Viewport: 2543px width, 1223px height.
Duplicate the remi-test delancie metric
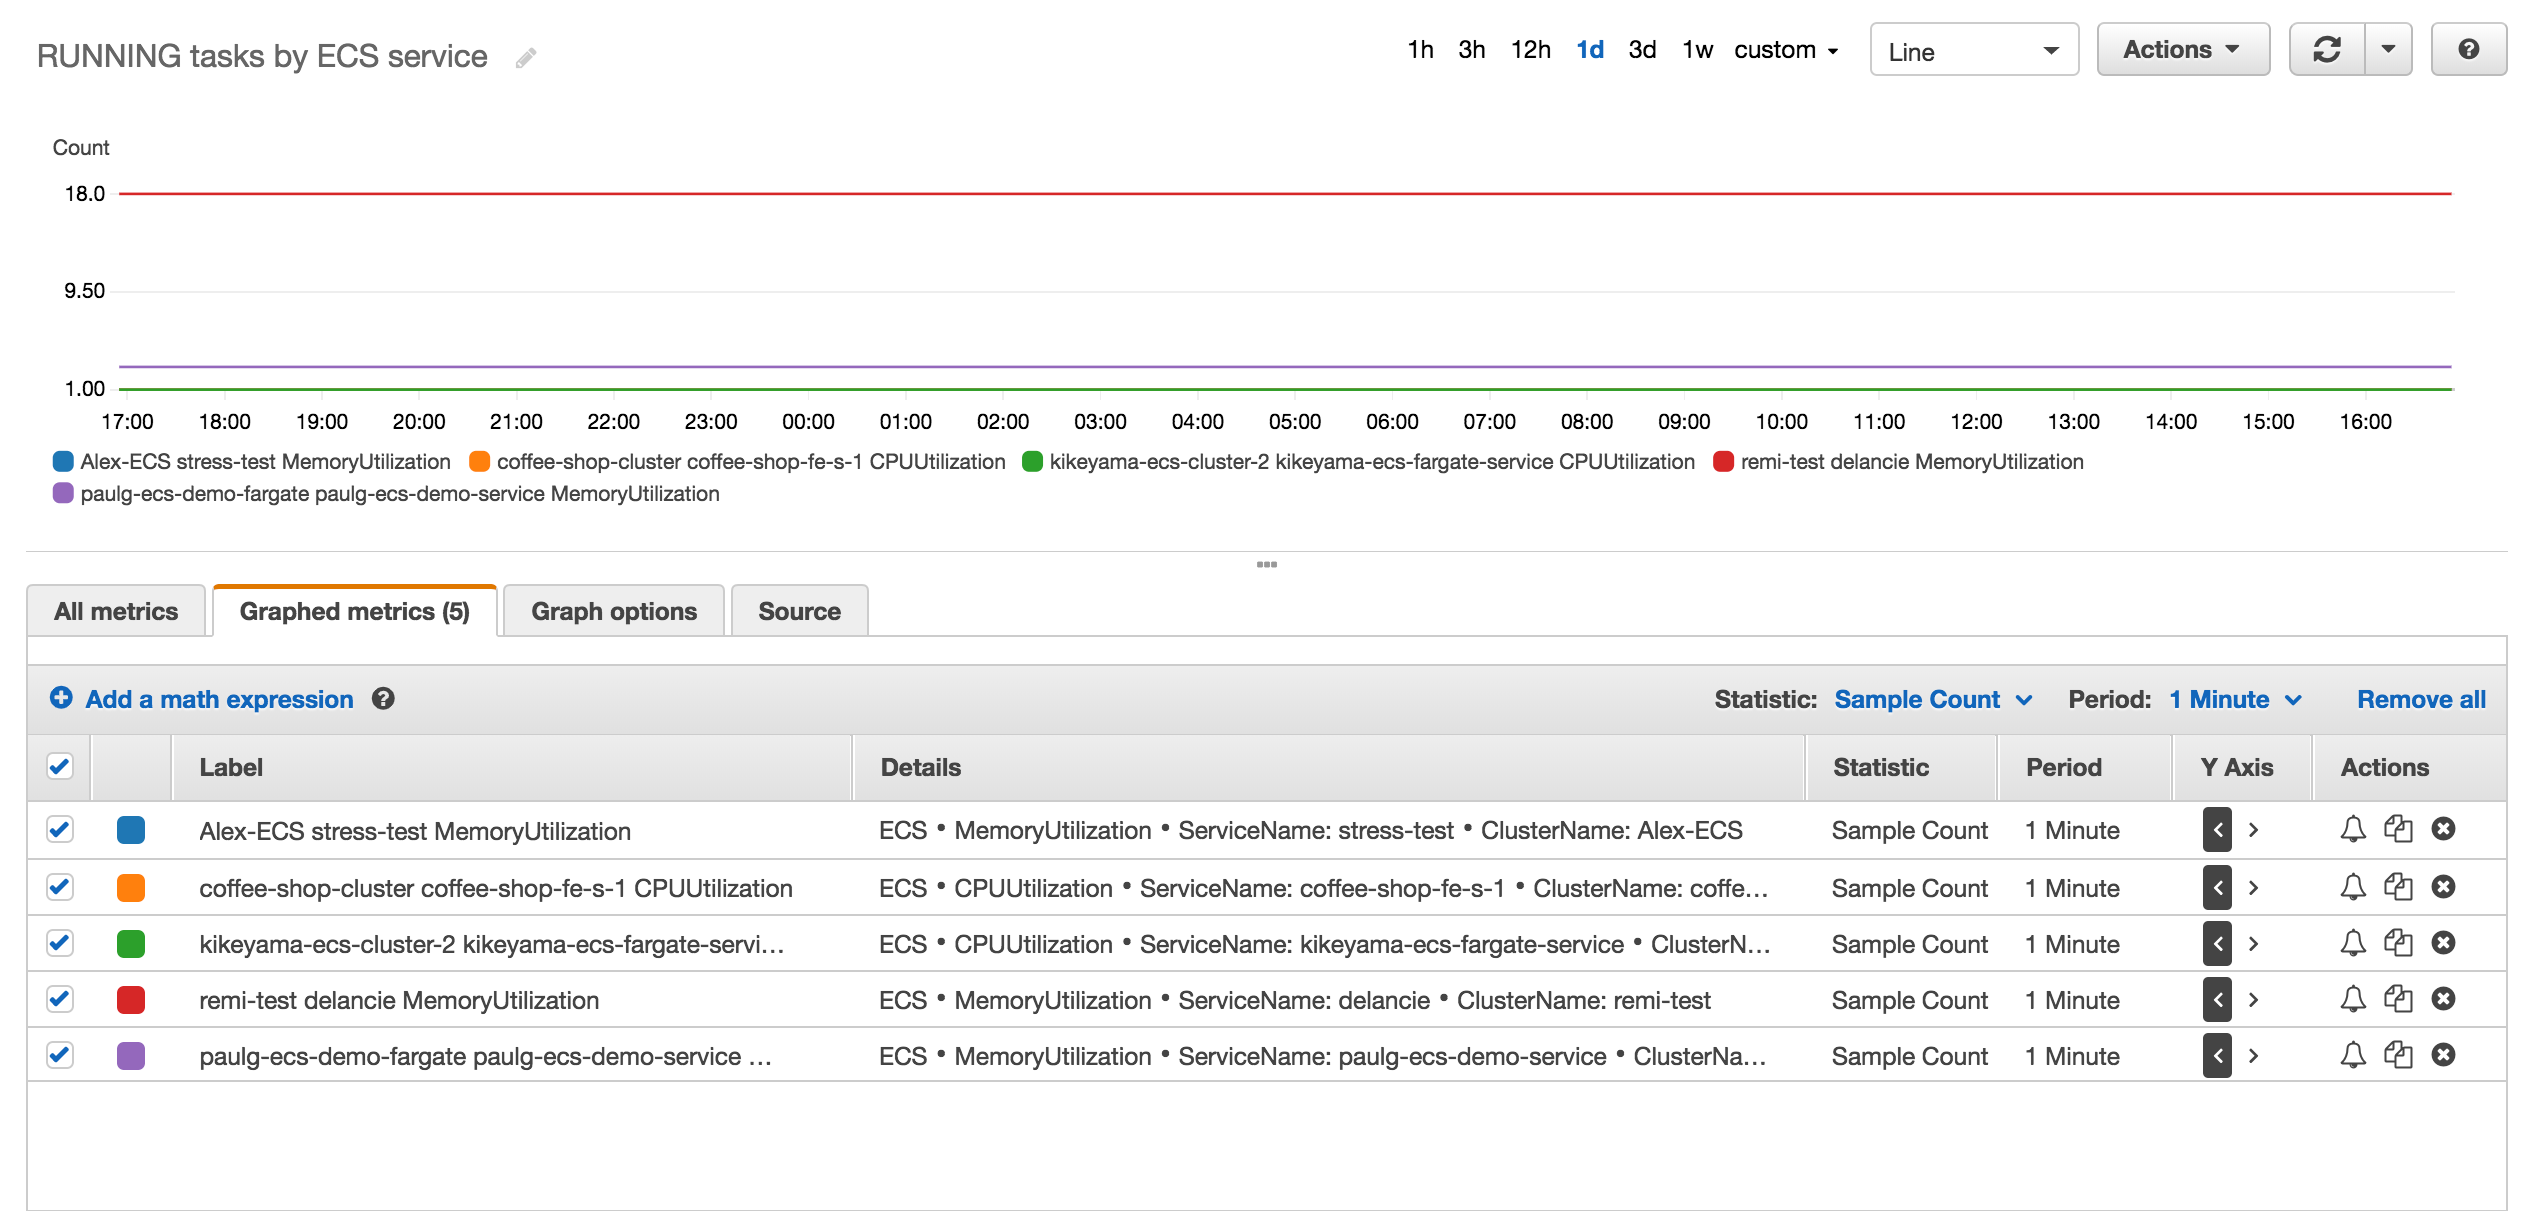2398,999
